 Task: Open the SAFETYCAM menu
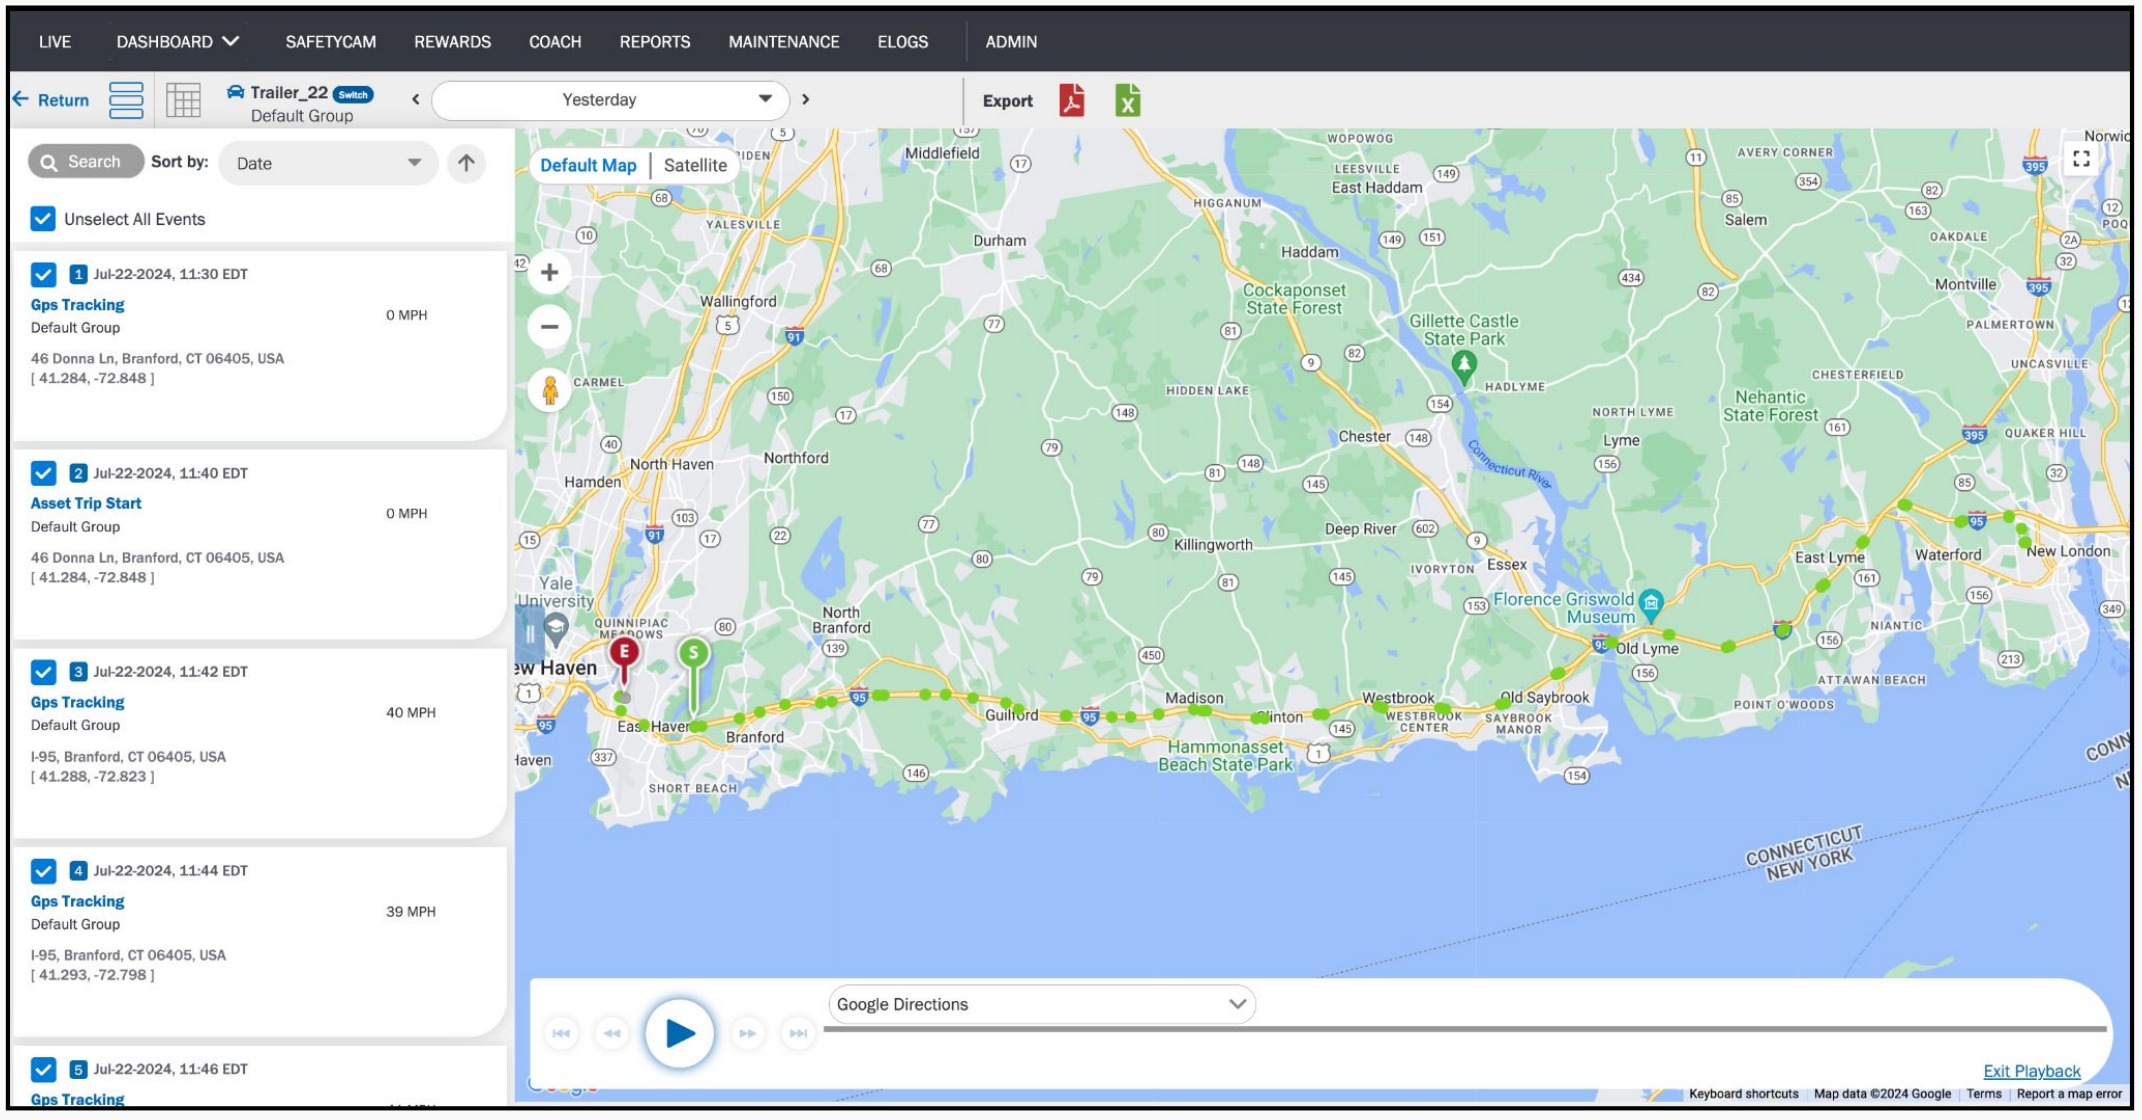[x=331, y=41]
